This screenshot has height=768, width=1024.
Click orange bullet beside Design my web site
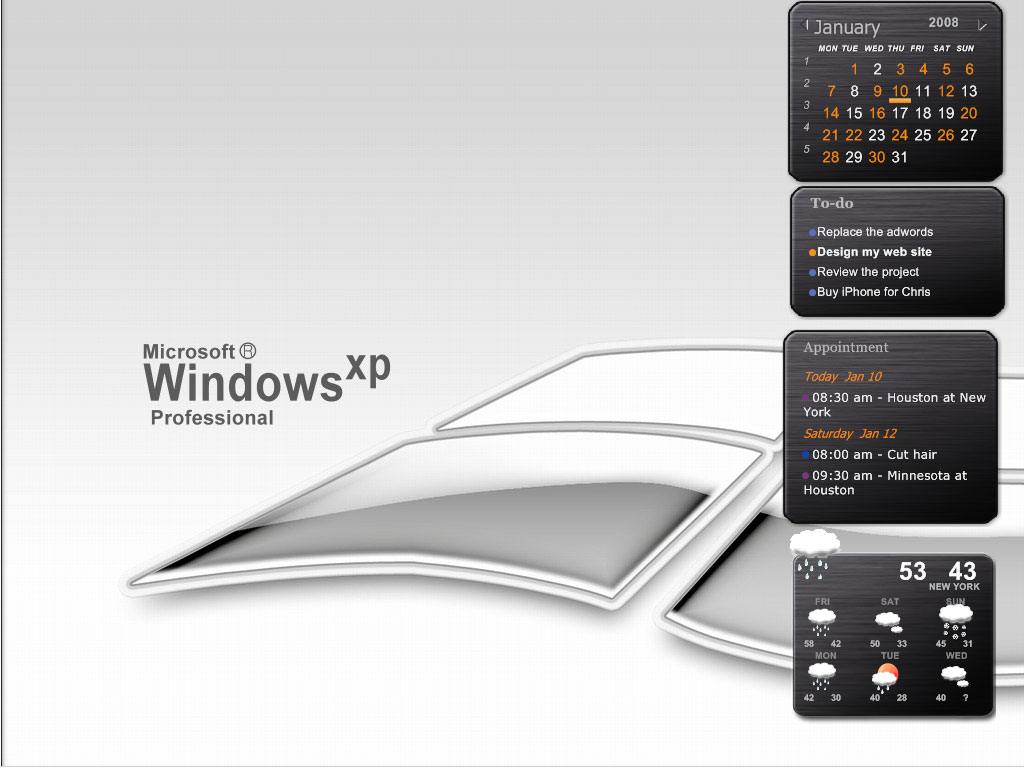[x=812, y=253]
